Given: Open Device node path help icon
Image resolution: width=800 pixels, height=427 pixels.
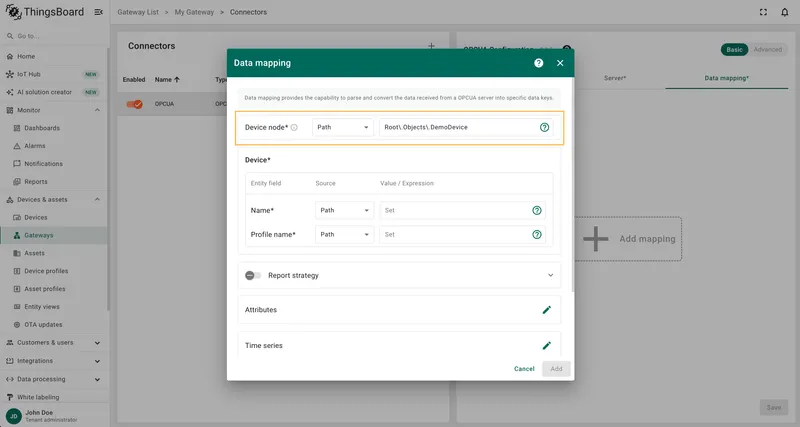Looking at the screenshot, I should click(544, 128).
